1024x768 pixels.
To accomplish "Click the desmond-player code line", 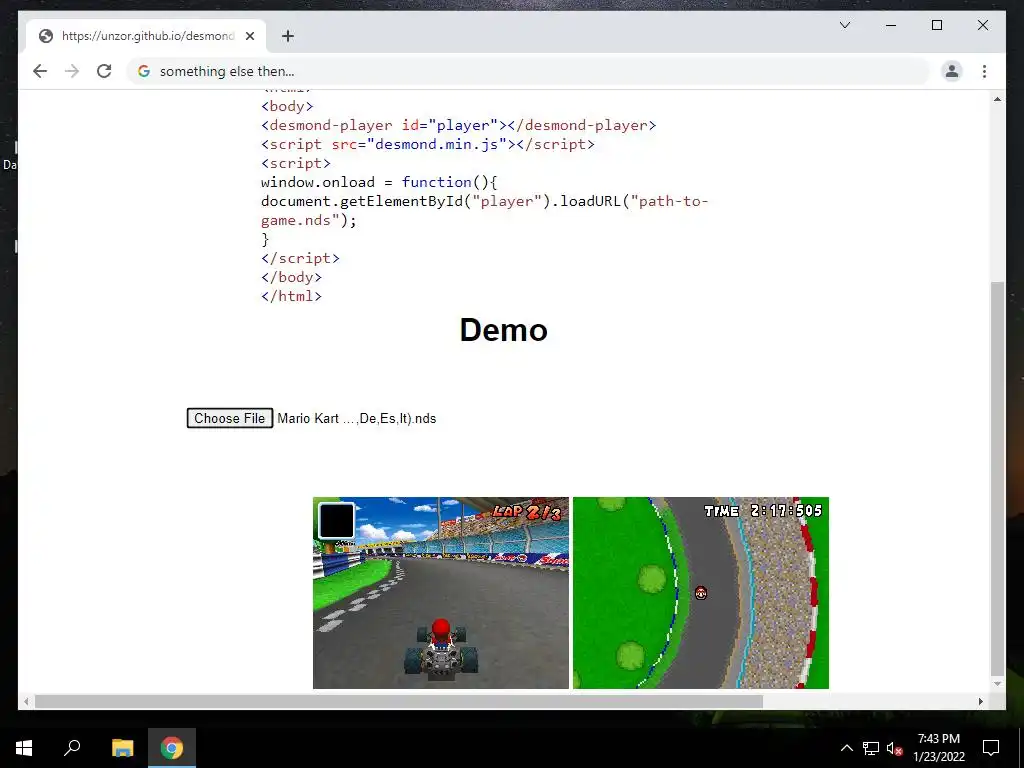I will coord(458,125).
